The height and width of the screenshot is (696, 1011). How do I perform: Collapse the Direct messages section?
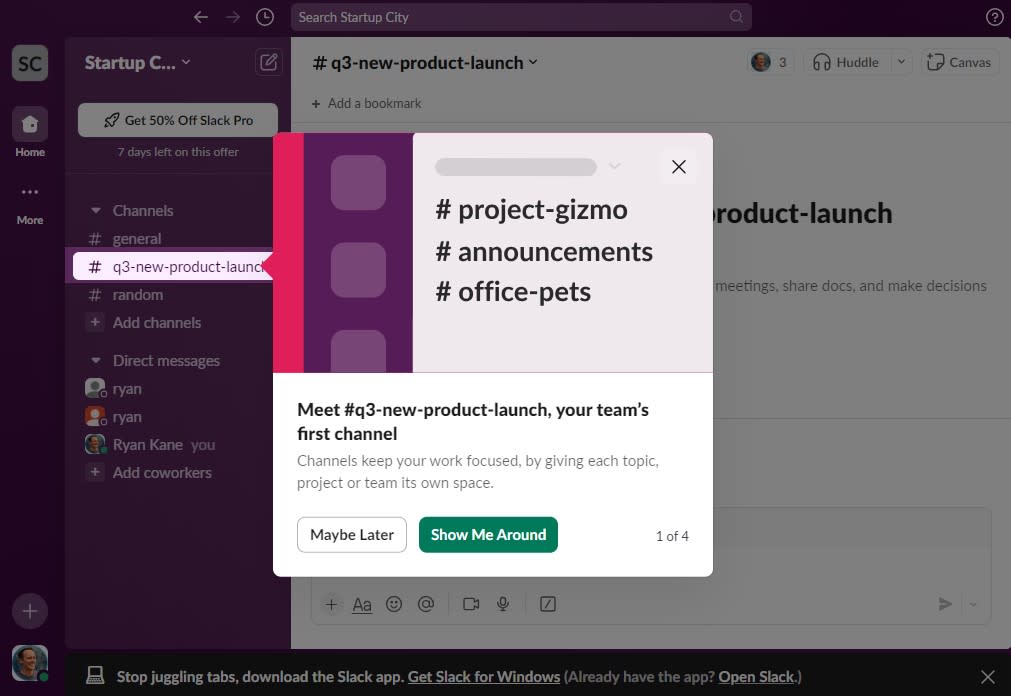pyautogui.click(x=96, y=360)
